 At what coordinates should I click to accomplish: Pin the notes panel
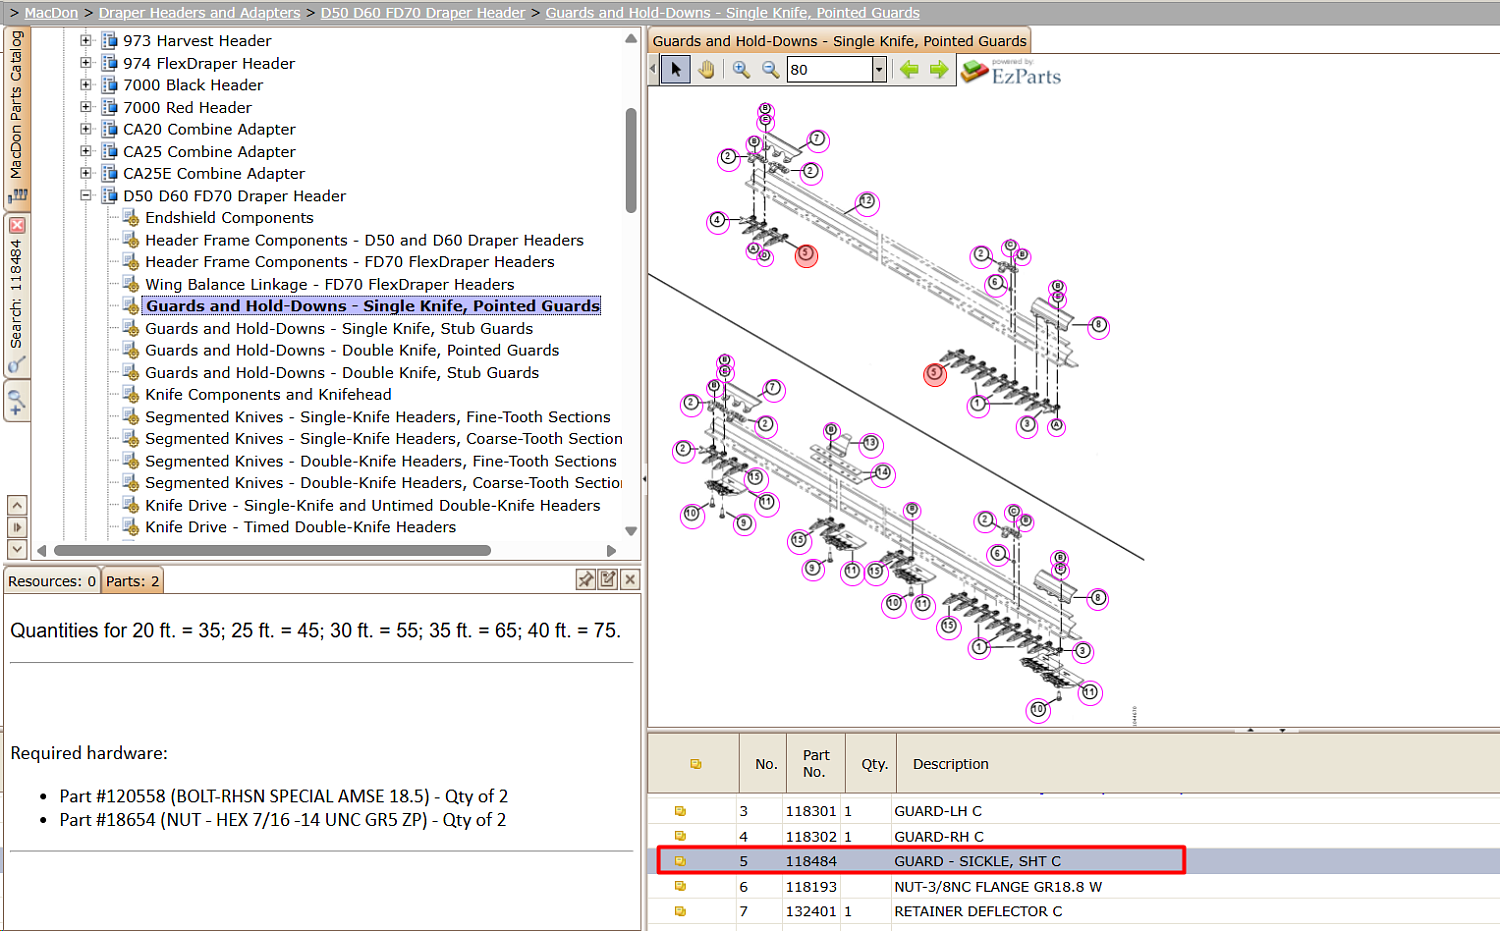[586, 579]
